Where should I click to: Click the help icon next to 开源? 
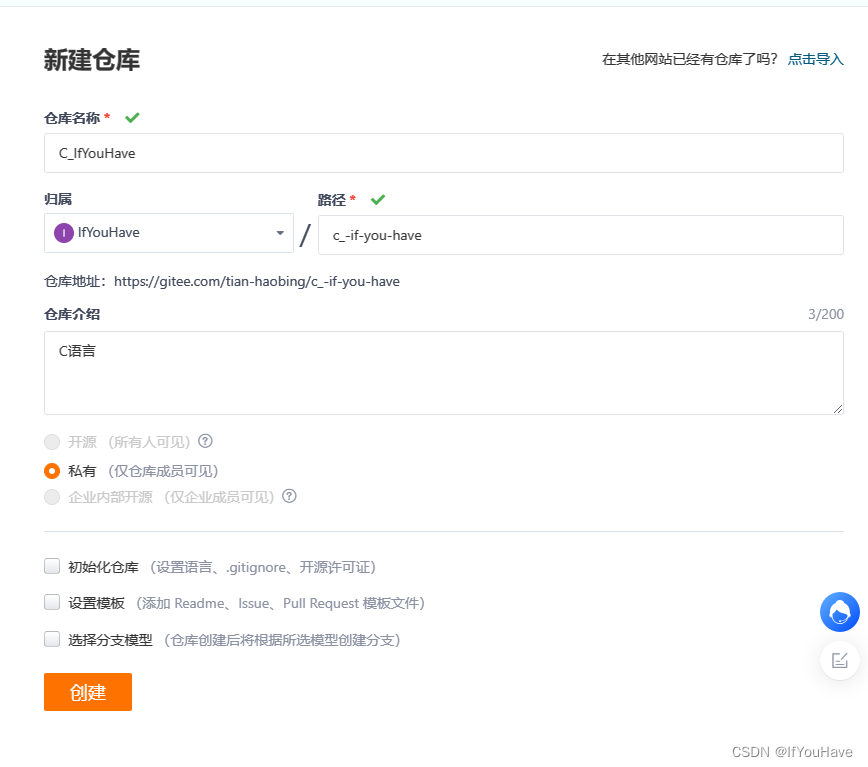205,441
